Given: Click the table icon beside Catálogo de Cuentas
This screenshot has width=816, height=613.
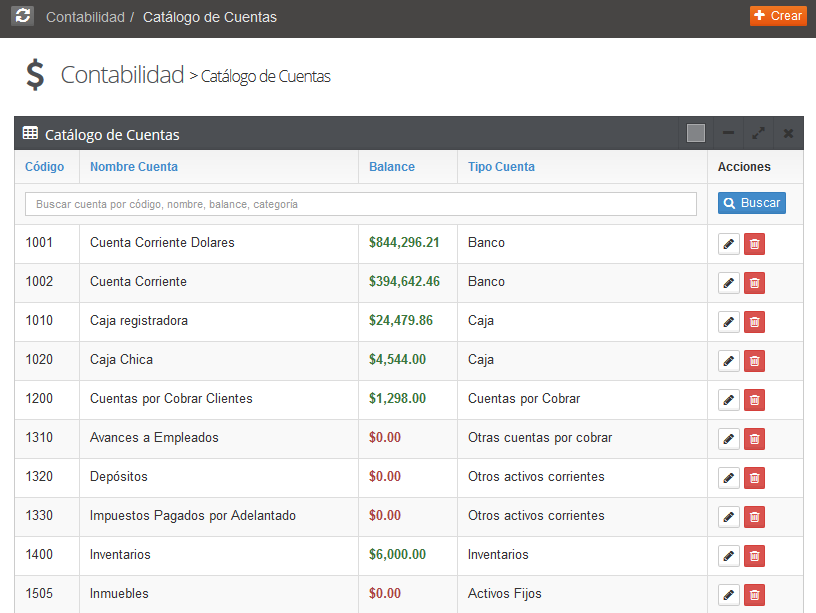Looking at the screenshot, I should 28,133.
